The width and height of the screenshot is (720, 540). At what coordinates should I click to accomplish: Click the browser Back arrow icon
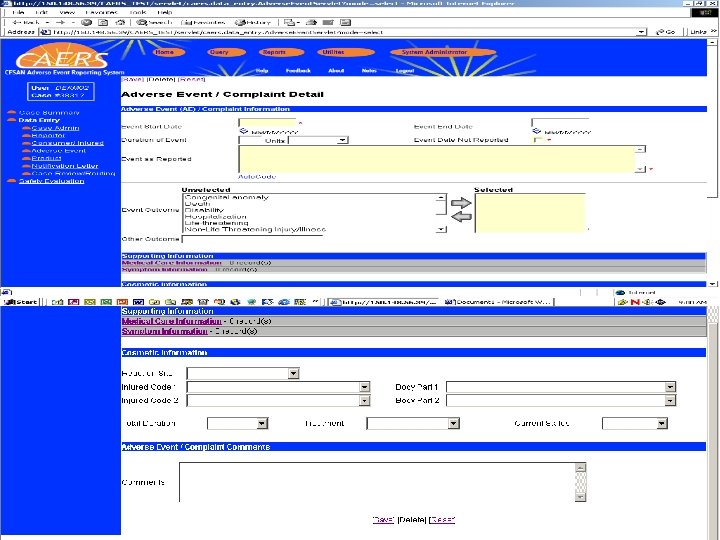(x=17, y=22)
